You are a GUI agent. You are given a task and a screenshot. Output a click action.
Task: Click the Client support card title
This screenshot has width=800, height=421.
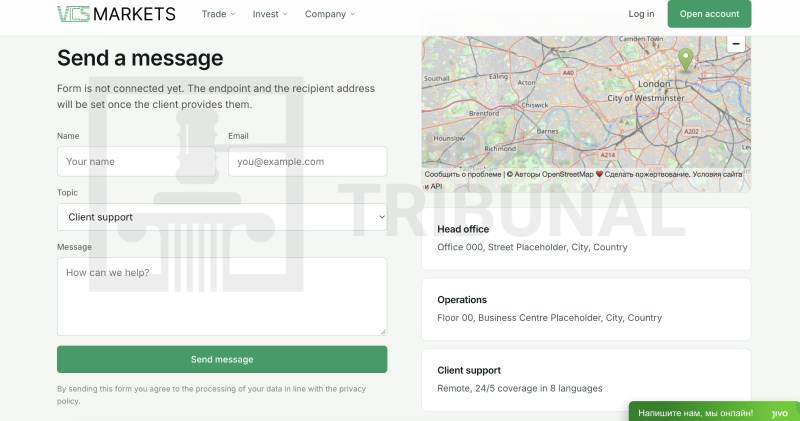pyautogui.click(x=469, y=370)
